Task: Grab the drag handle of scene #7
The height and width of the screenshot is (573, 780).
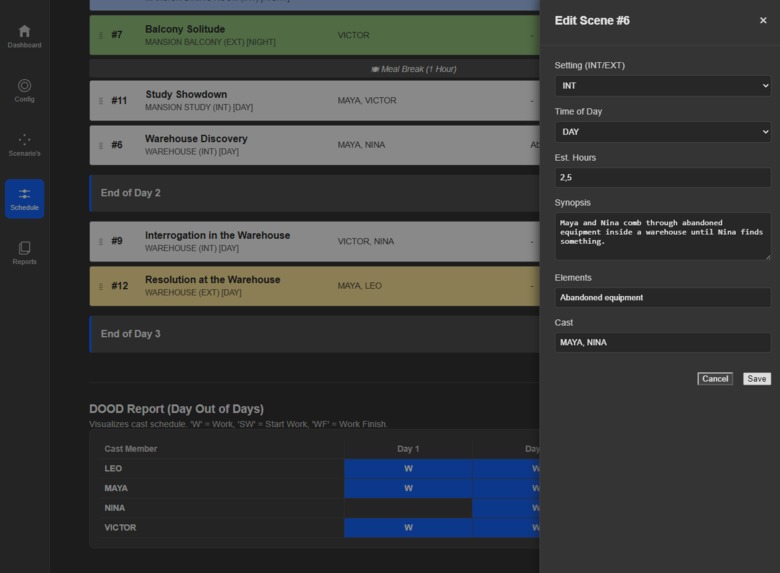Action: coord(101,35)
